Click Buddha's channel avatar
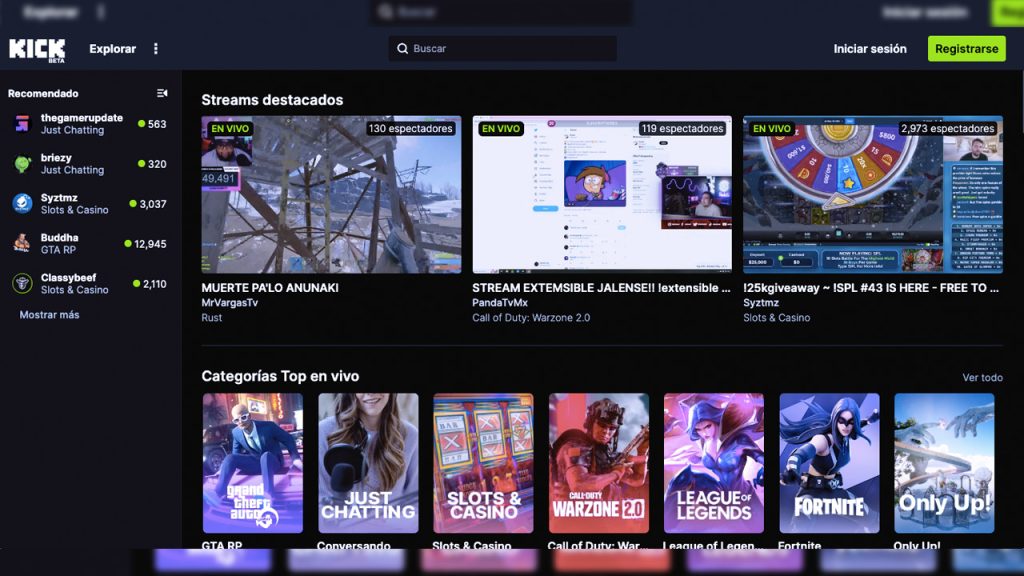This screenshot has width=1024, height=576. [x=22, y=244]
